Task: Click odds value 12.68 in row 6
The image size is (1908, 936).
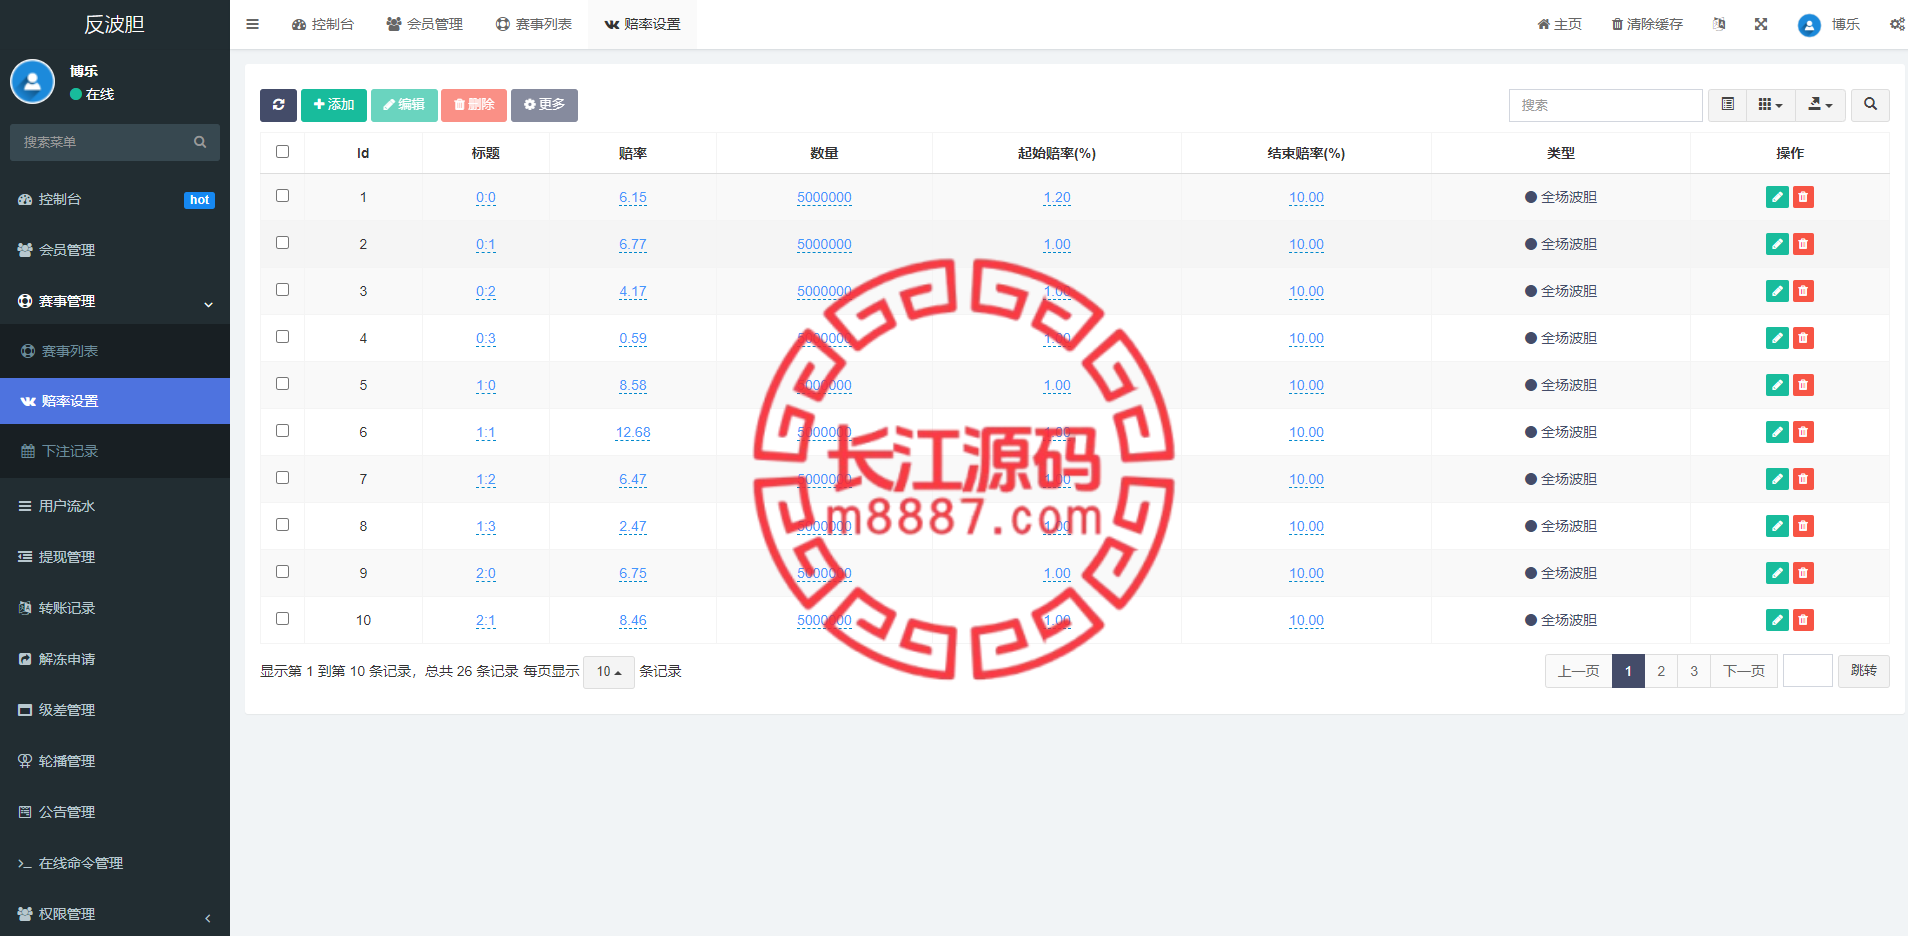Action: pos(633,432)
